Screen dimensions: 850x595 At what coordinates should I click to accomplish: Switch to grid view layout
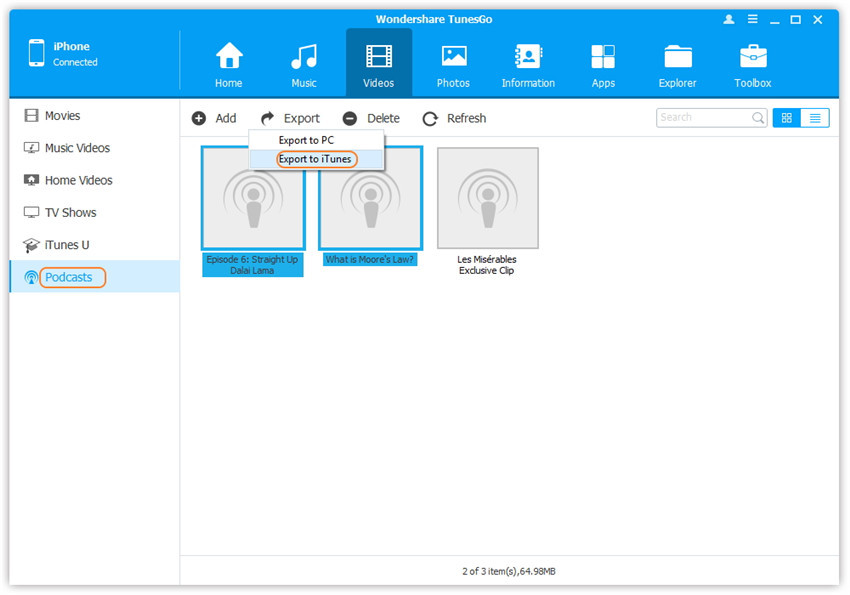coord(787,118)
